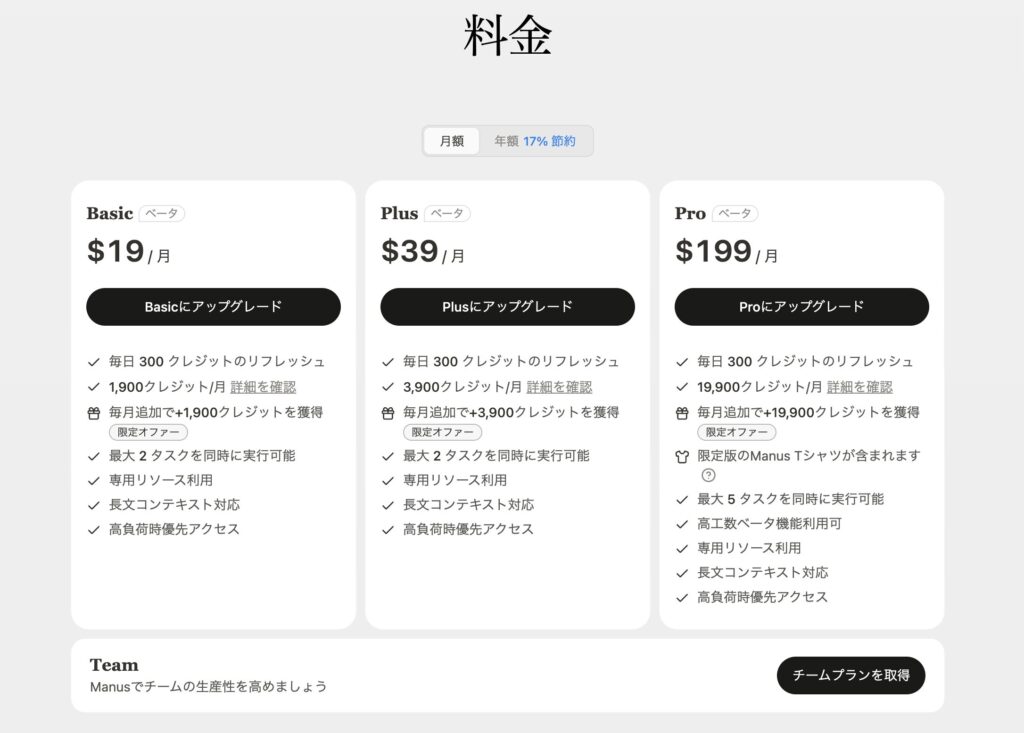Click the 料金 page title
This screenshot has height=733, width=1024.
507,35
